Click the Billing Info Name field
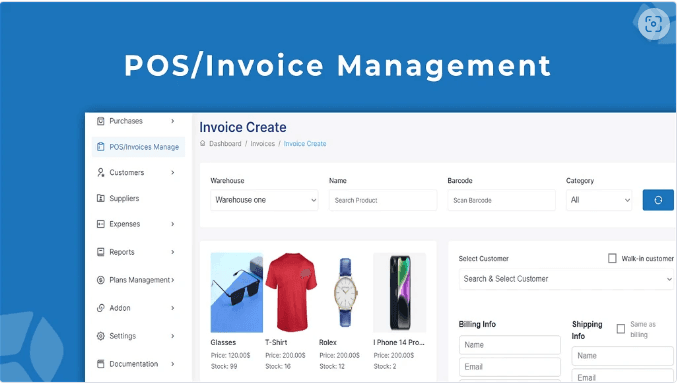The height and width of the screenshot is (390, 693). pos(510,345)
